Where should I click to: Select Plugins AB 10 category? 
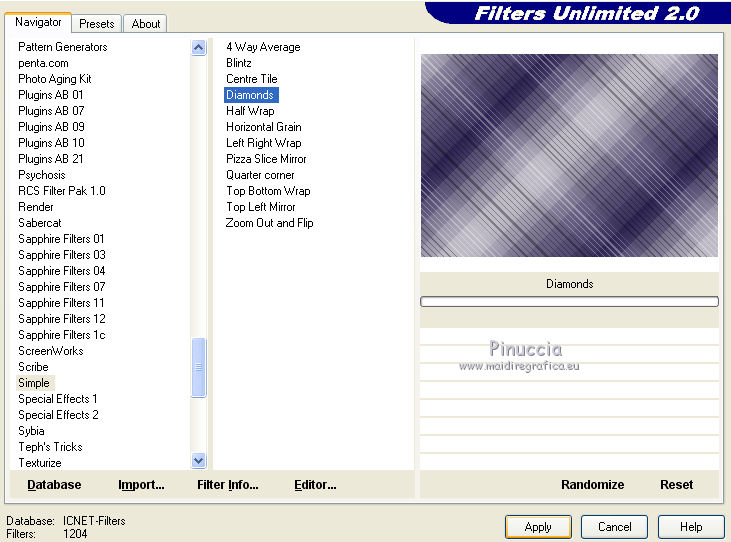click(51, 143)
